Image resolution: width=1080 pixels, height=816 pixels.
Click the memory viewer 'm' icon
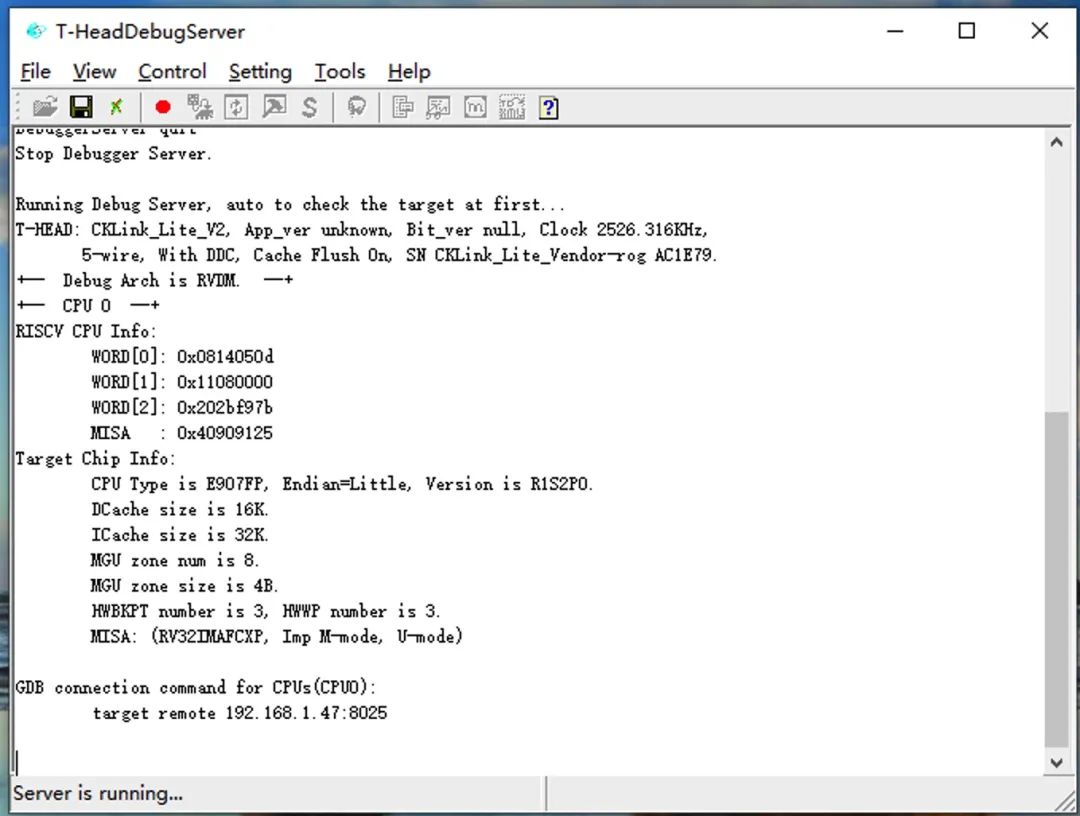point(475,106)
